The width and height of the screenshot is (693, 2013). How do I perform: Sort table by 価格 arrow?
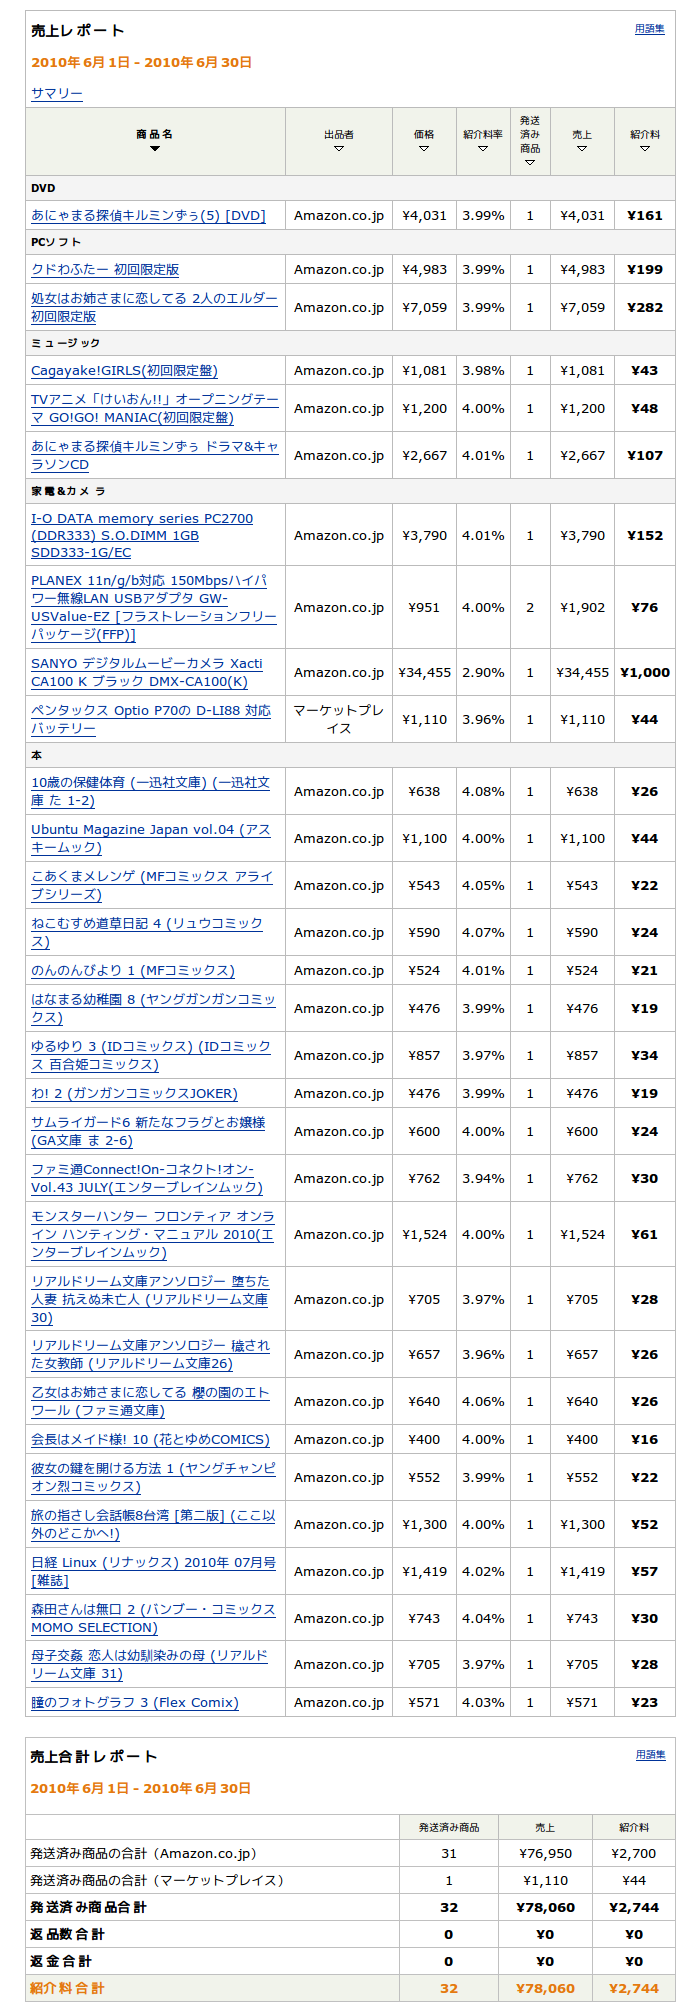[424, 149]
